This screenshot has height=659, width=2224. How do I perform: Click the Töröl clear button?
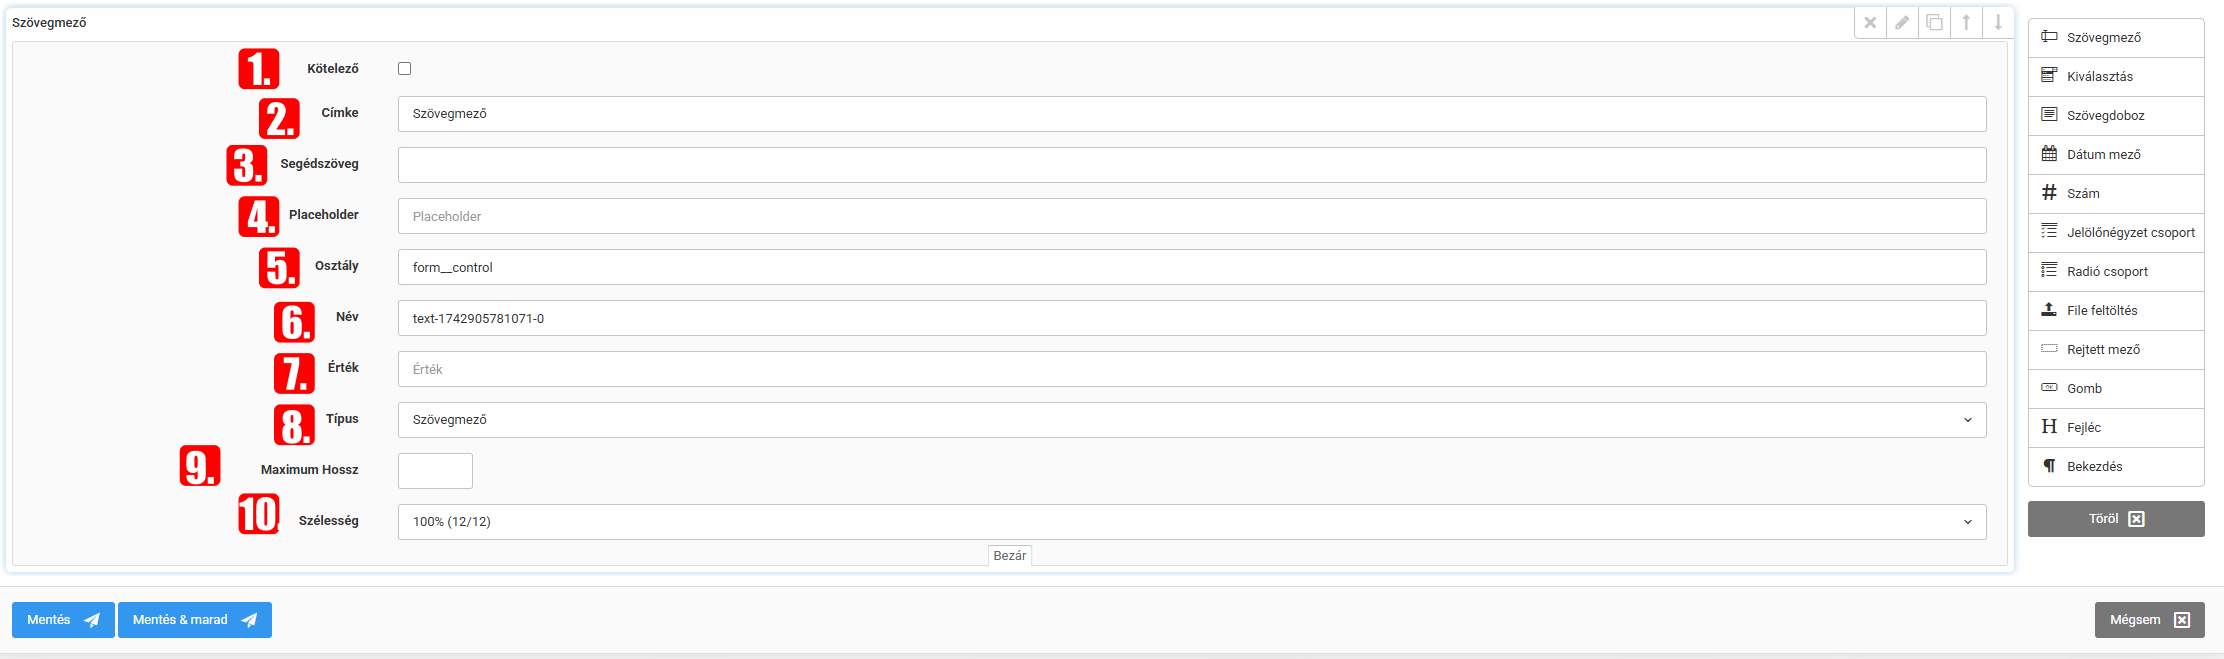pos(2115,519)
